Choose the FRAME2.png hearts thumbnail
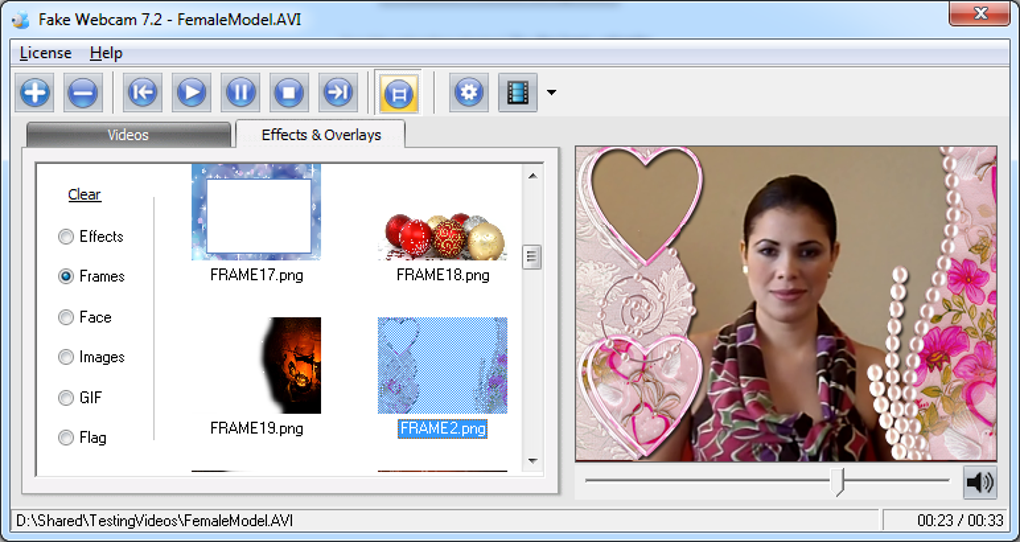 click(442, 366)
